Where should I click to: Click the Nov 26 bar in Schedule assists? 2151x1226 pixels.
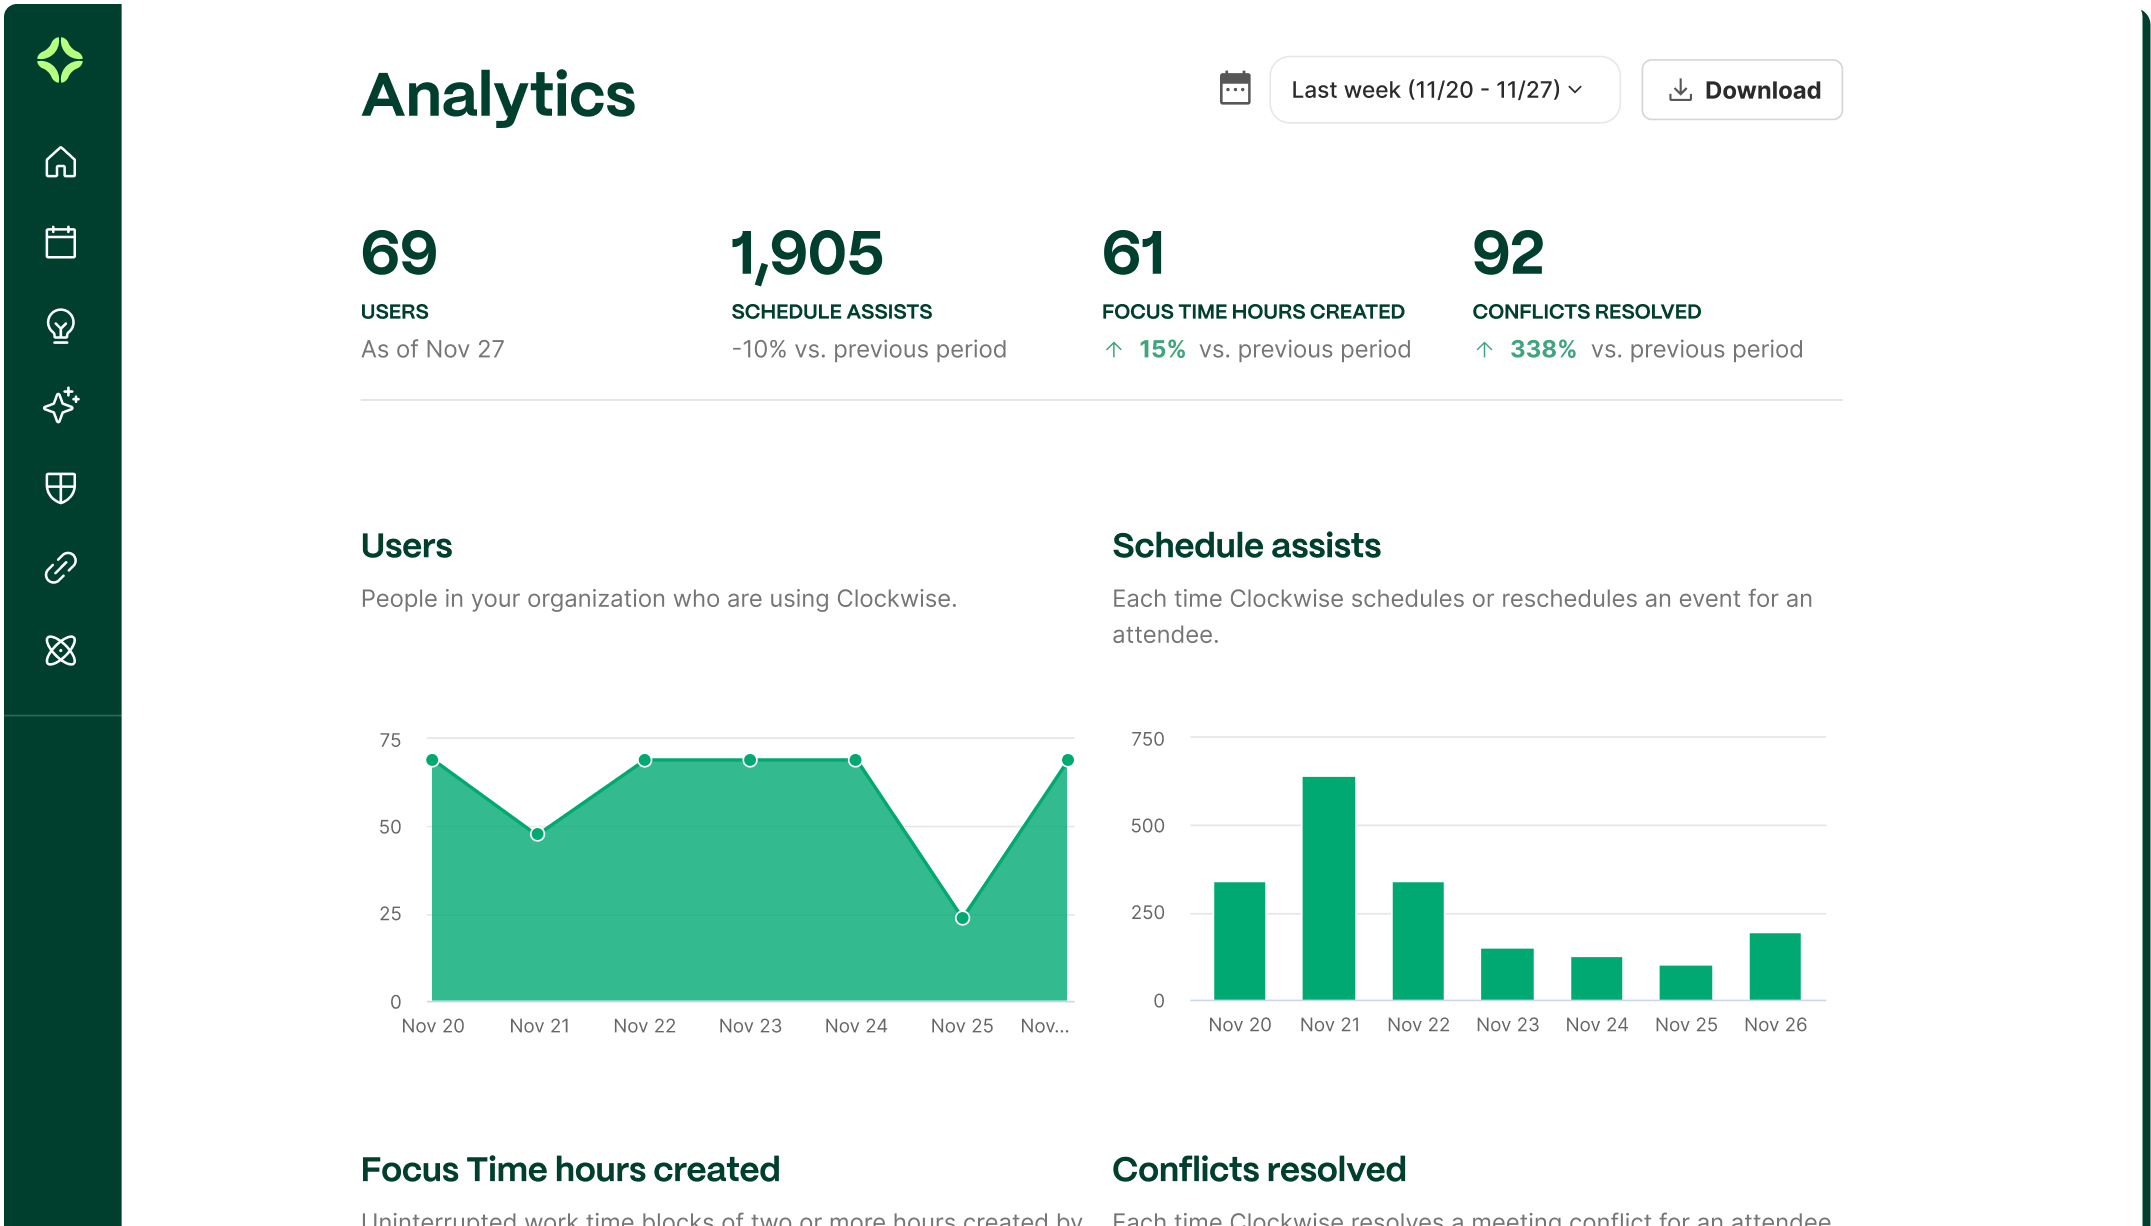[x=1774, y=966]
